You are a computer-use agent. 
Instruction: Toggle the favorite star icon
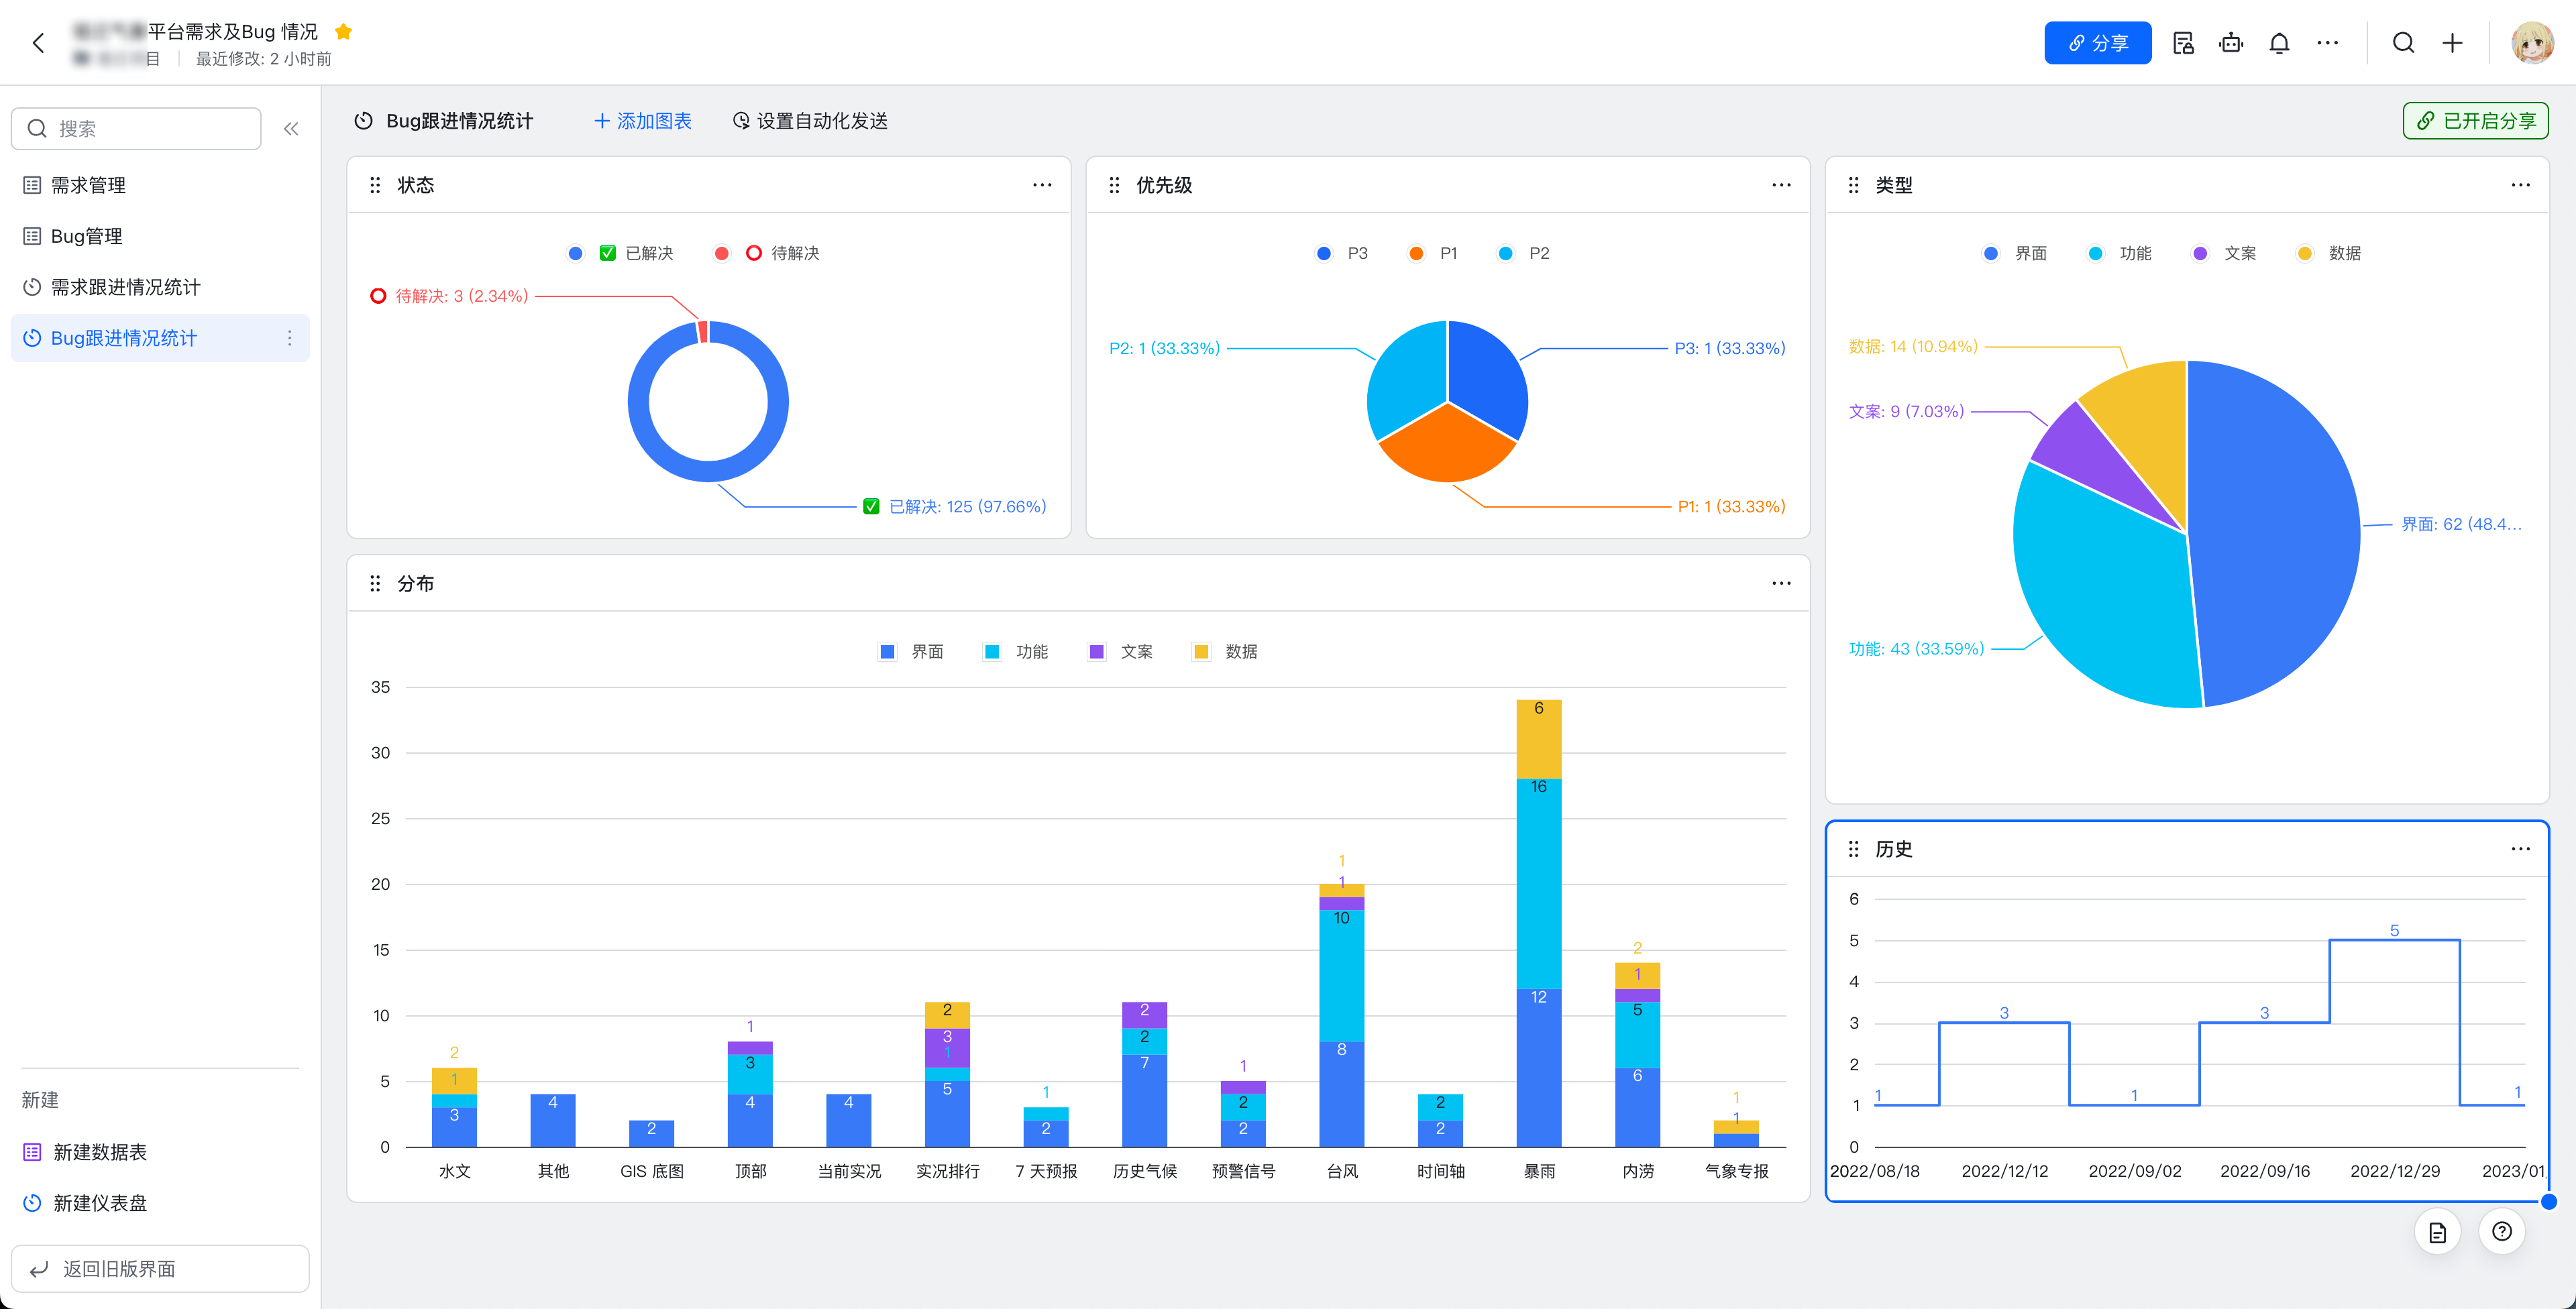[343, 32]
